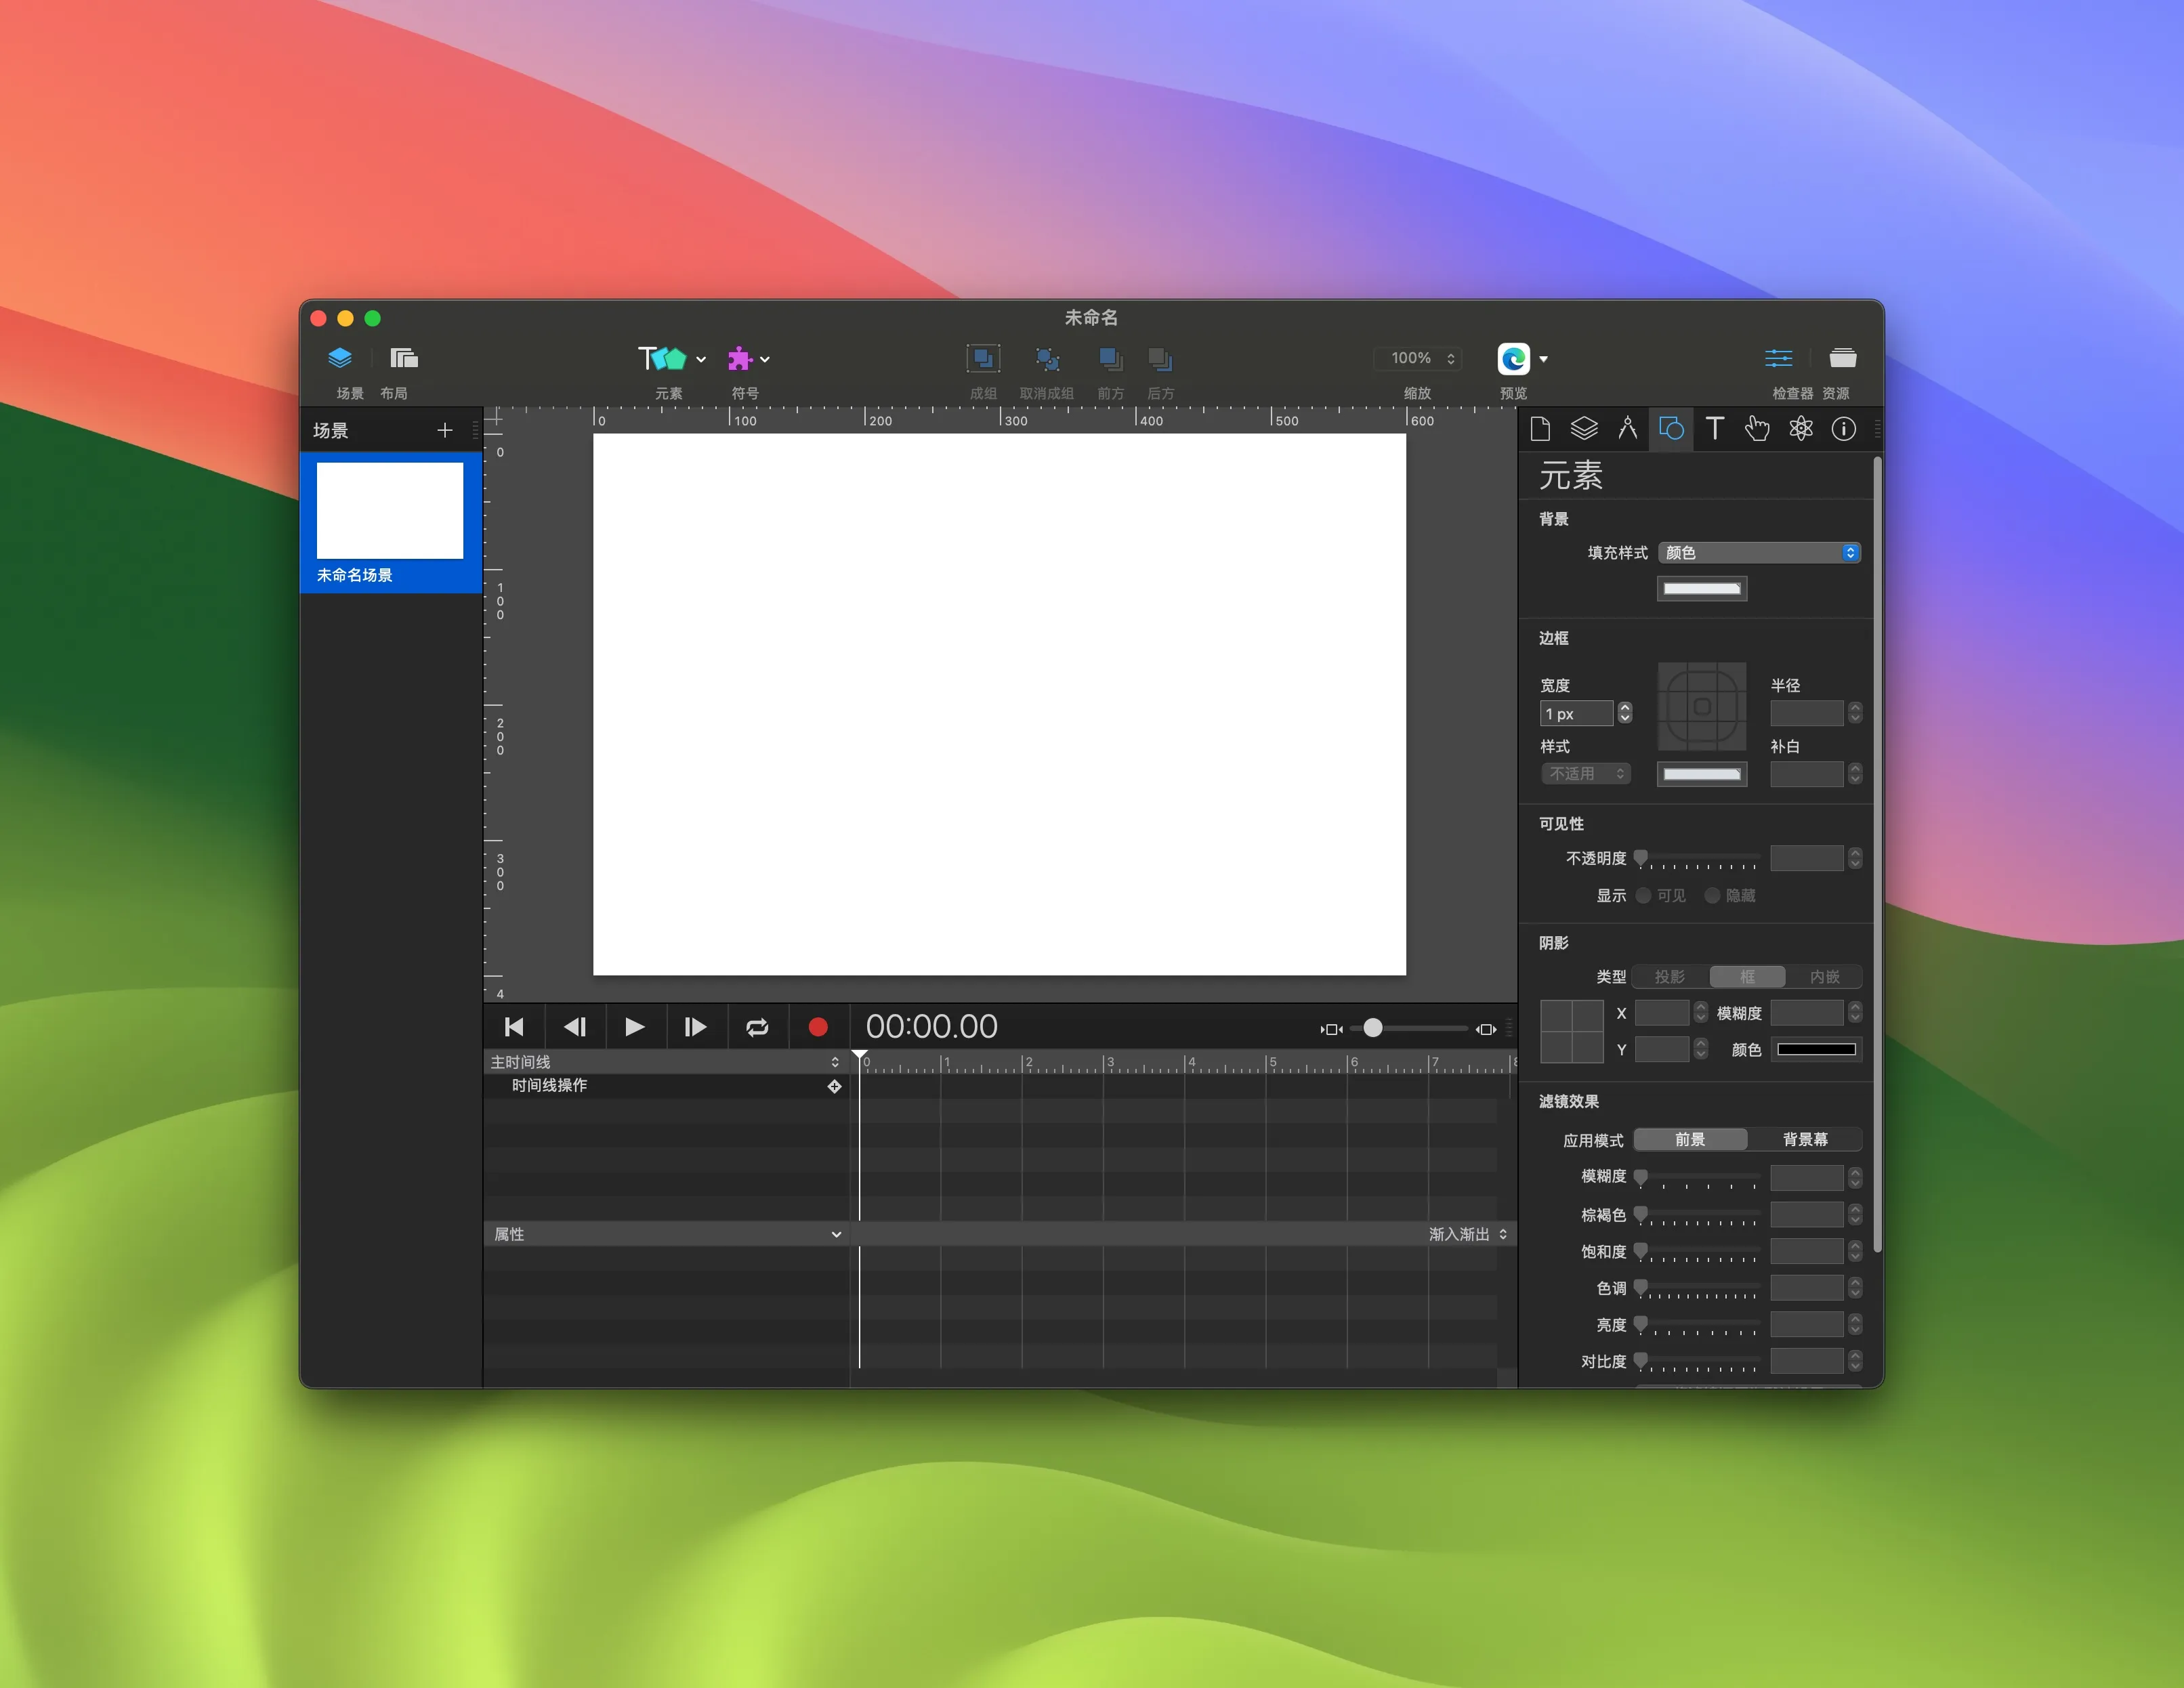Open the 元素 element dropdown arrow
Screen dimensions: 2184x1688
pyautogui.click(x=700, y=358)
